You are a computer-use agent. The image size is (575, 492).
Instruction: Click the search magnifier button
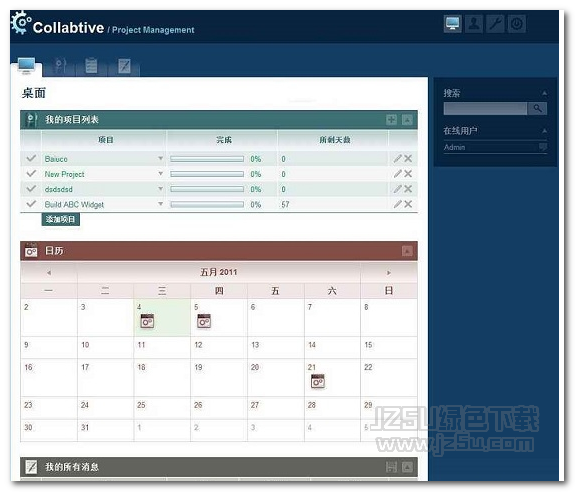pos(537,109)
